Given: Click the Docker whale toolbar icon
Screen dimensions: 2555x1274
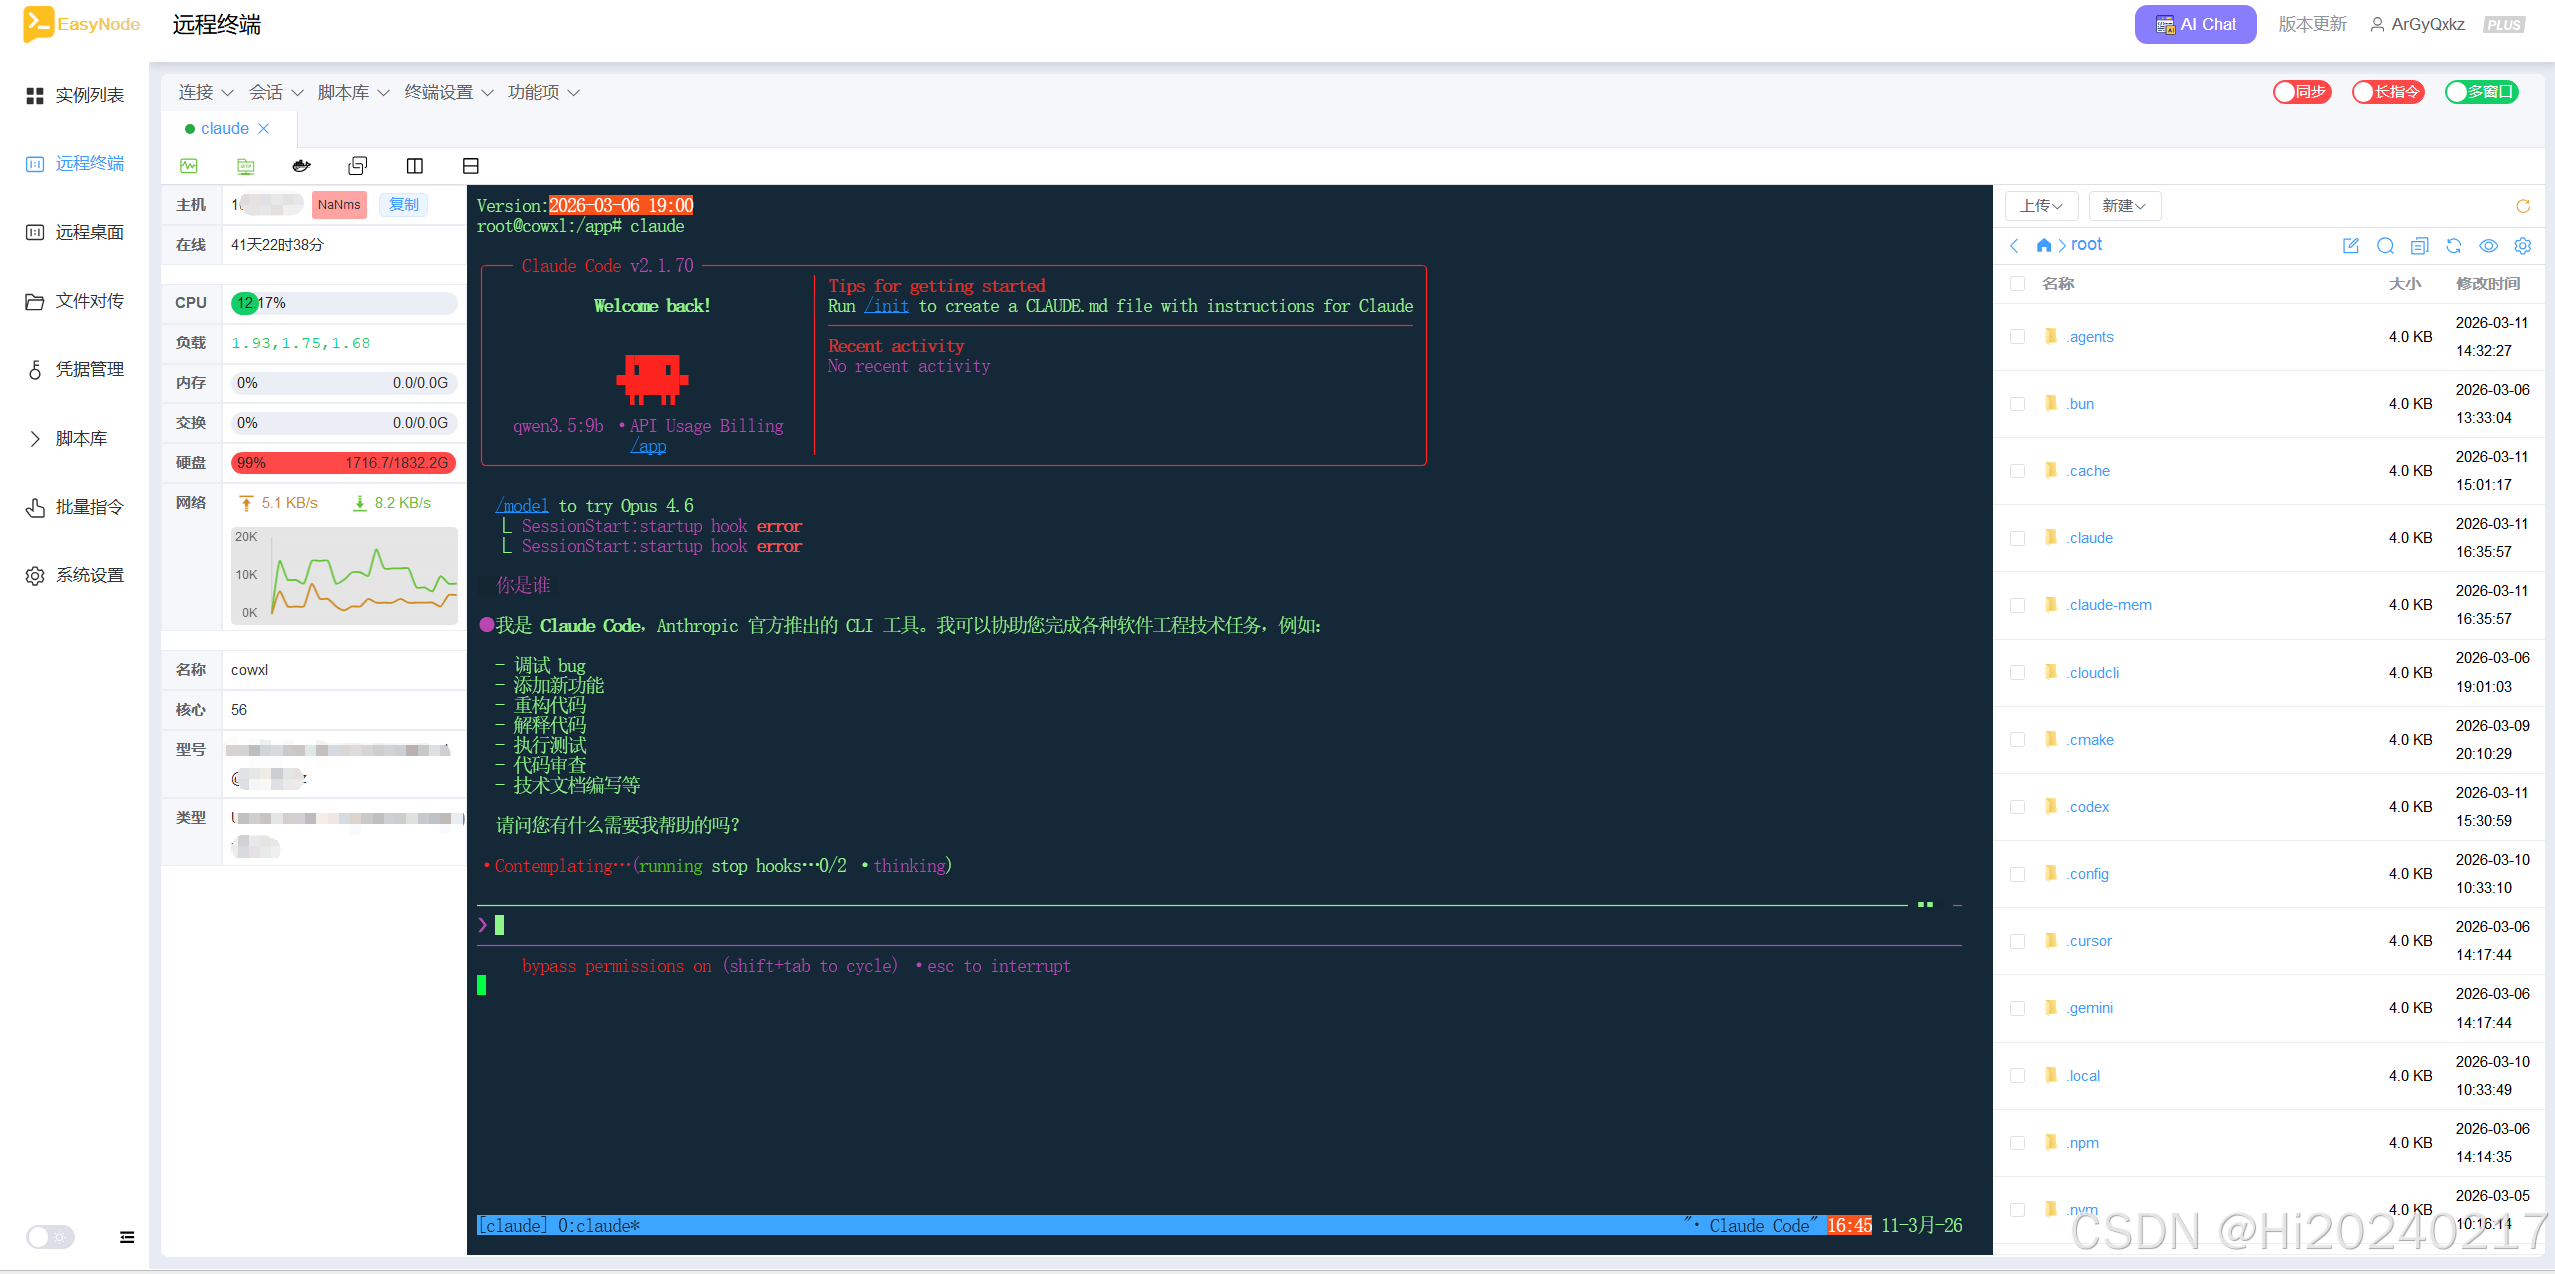Looking at the screenshot, I should 301,166.
